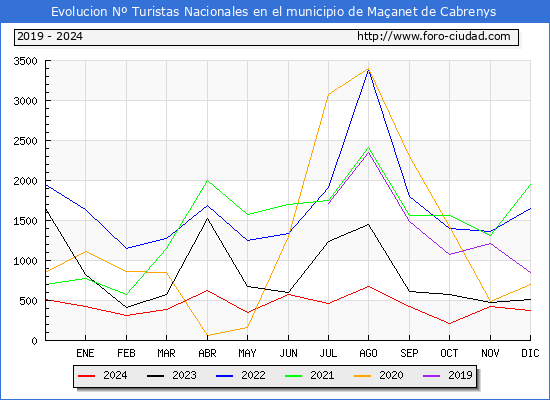Viewport: 550px width, 400px height.
Task: Click the SEP month axis label
Action: (409, 353)
